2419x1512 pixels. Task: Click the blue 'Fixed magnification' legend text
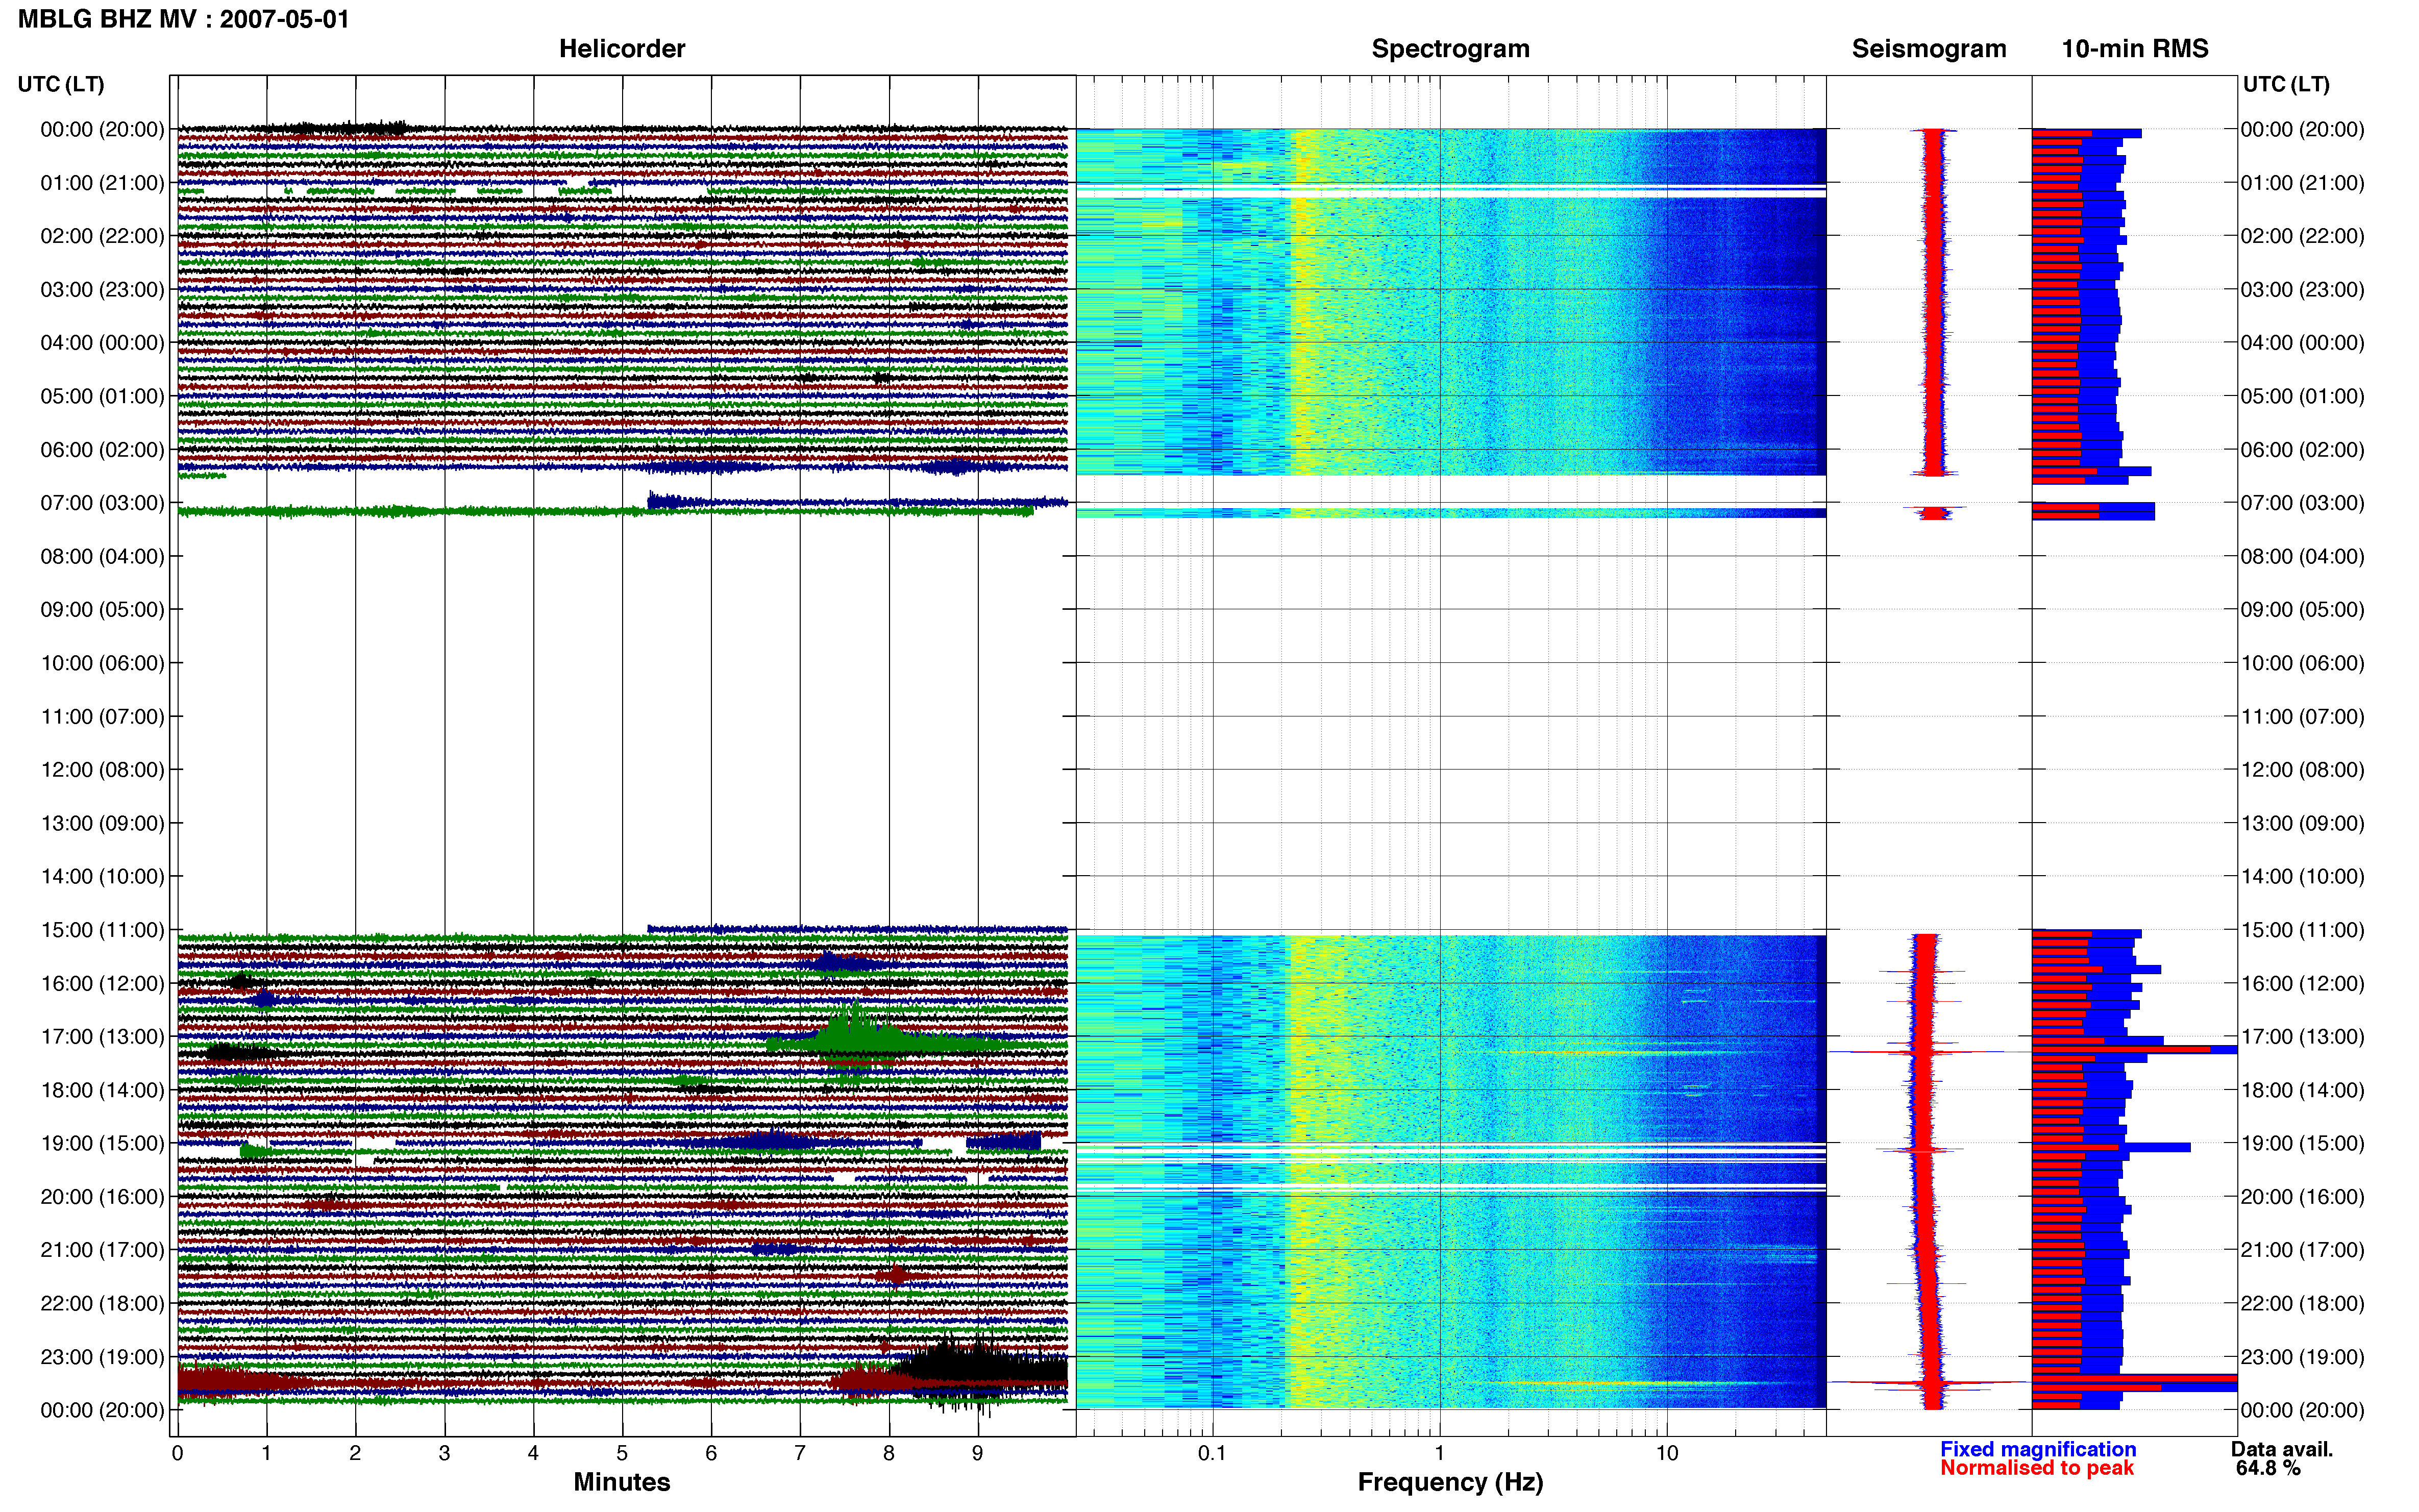tap(2037, 1449)
